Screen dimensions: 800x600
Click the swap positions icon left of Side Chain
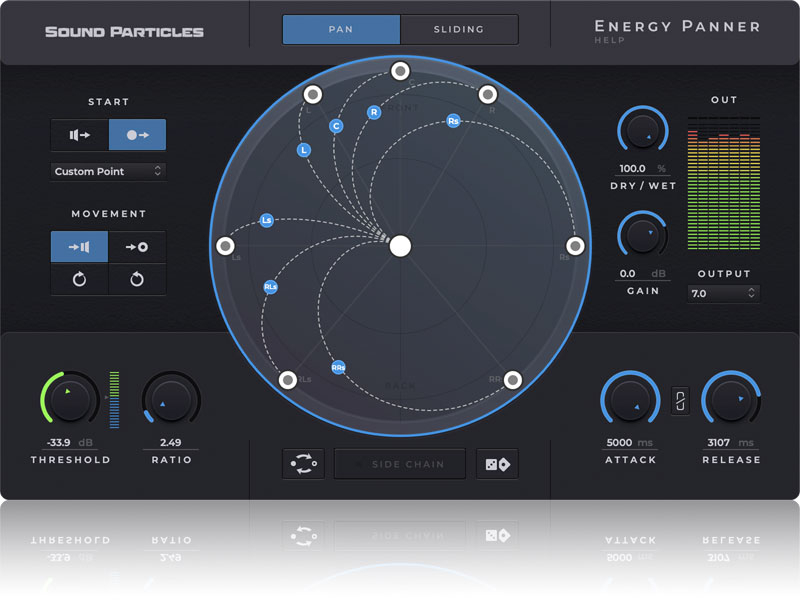pyautogui.click(x=303, y=464)
